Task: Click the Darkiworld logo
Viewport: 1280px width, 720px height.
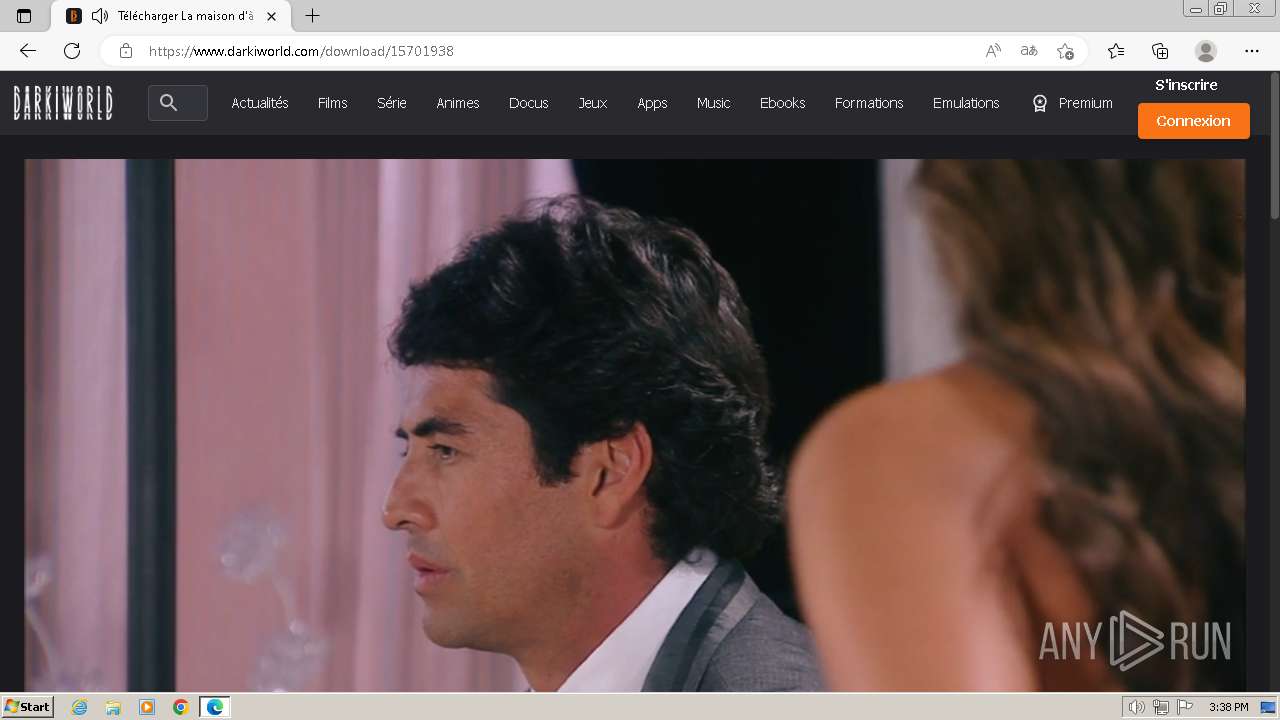Action: [x=63, y=102]
